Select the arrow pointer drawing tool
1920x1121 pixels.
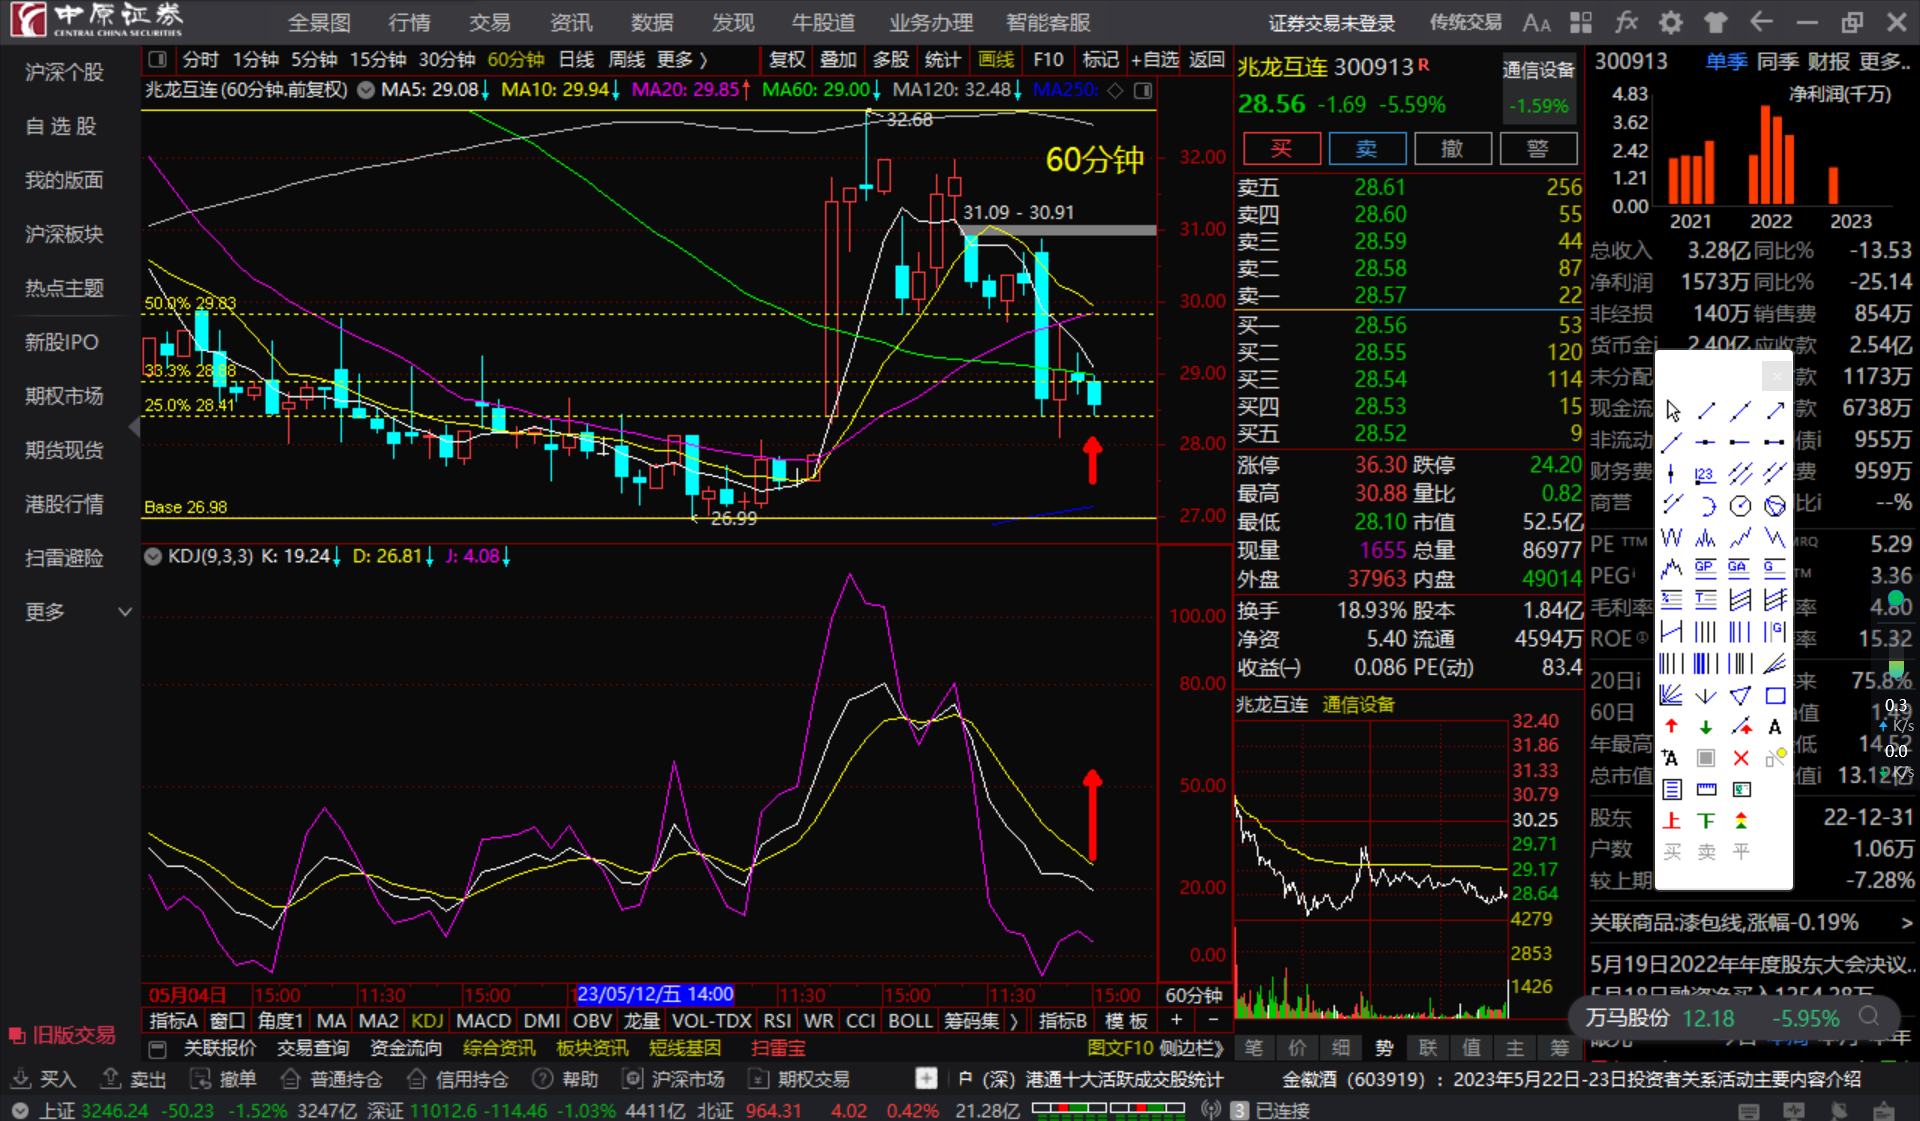(1672, 411)
